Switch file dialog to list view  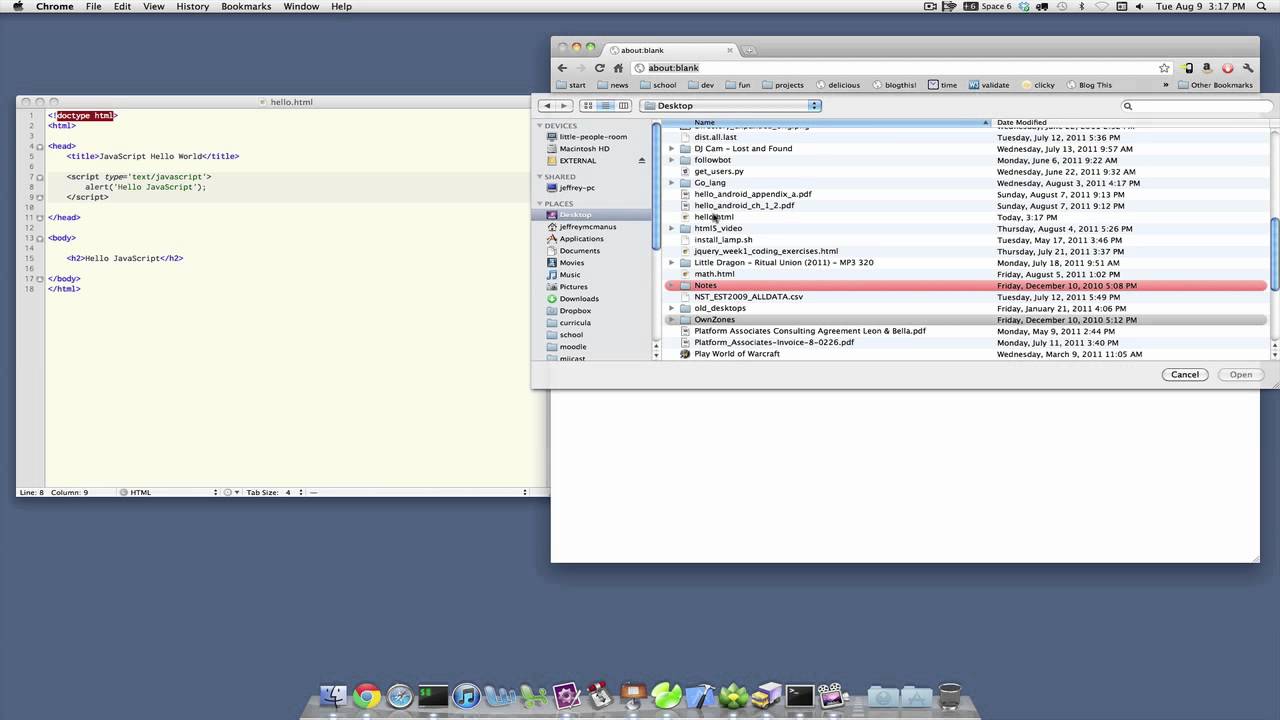point(606,106)
